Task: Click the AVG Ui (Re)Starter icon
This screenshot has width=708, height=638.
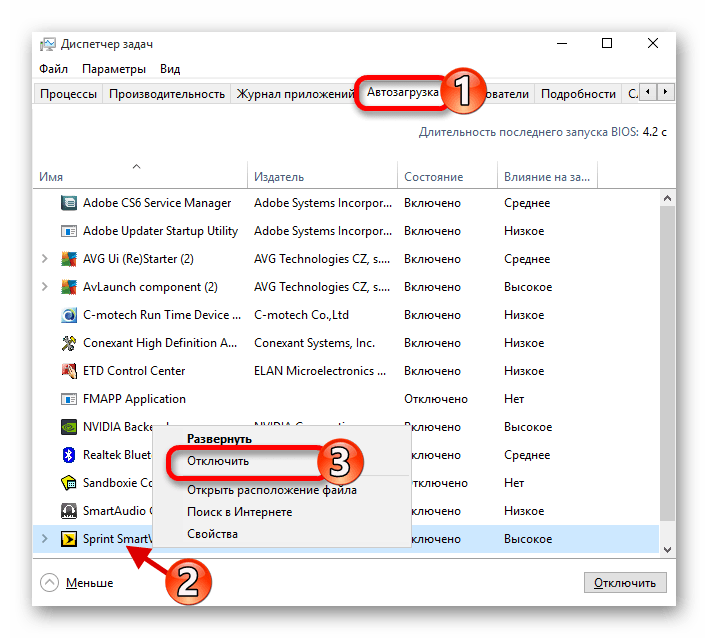Action: [x=69, y=259]
